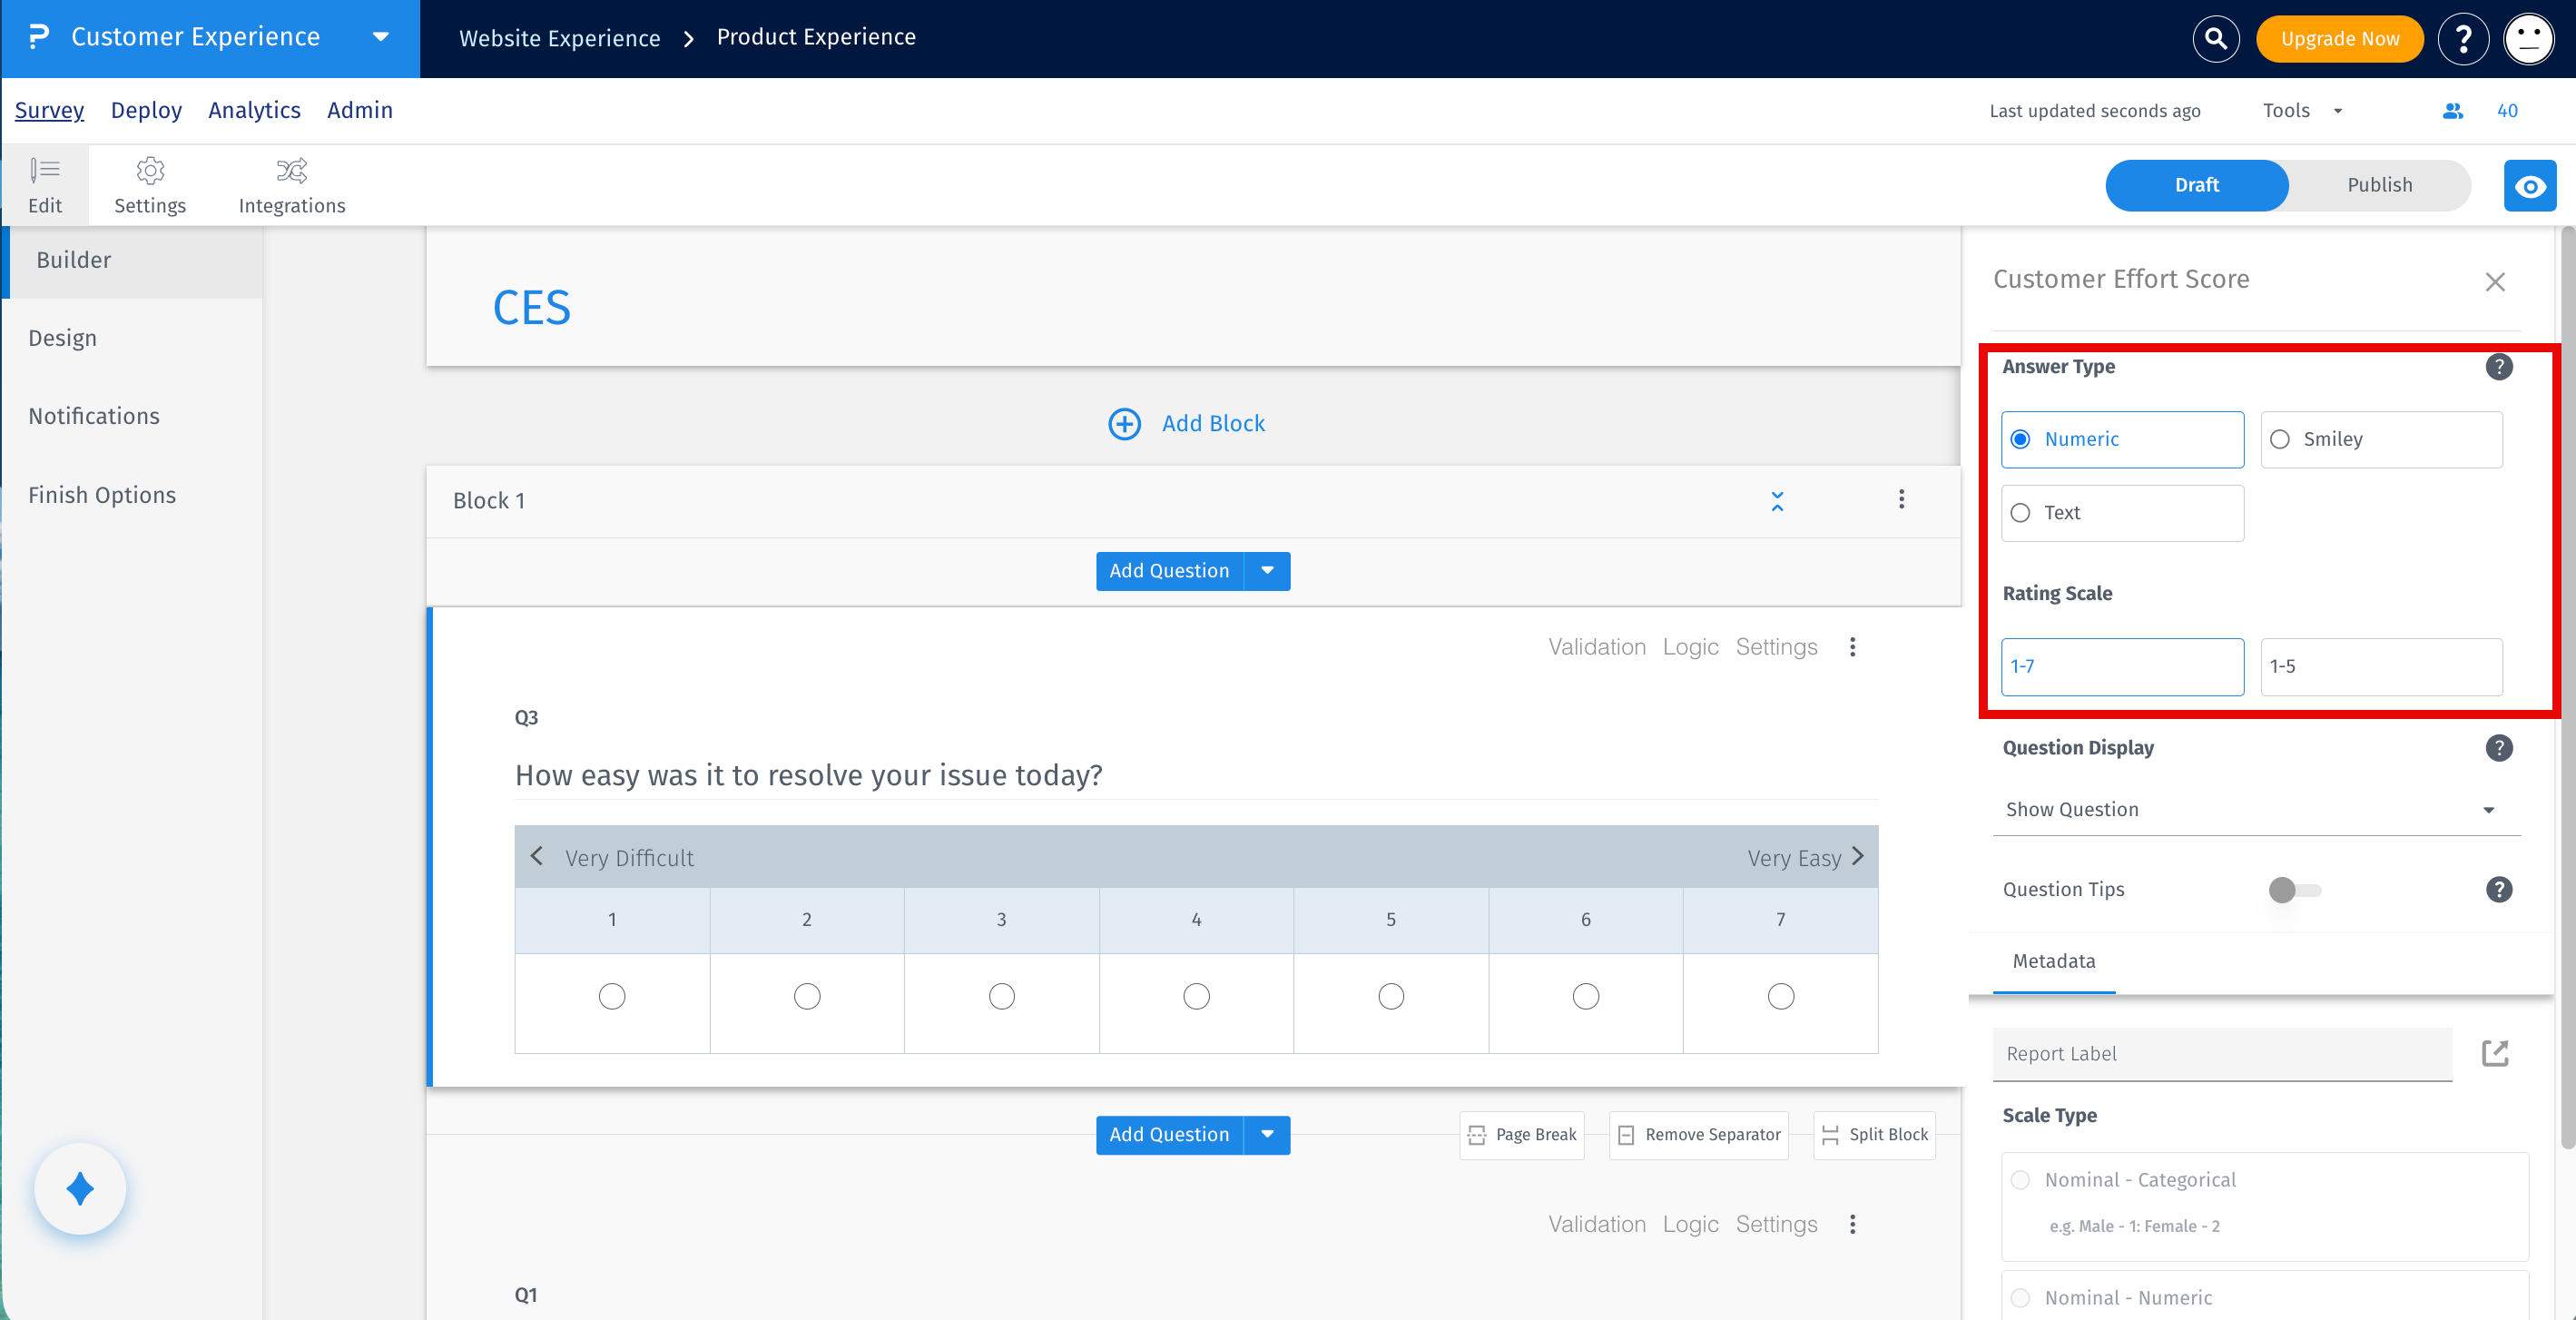The height and width of the screenshot is (1320, 2576).
Task: Open Q3 Settings link
Action: [1776, 647]
